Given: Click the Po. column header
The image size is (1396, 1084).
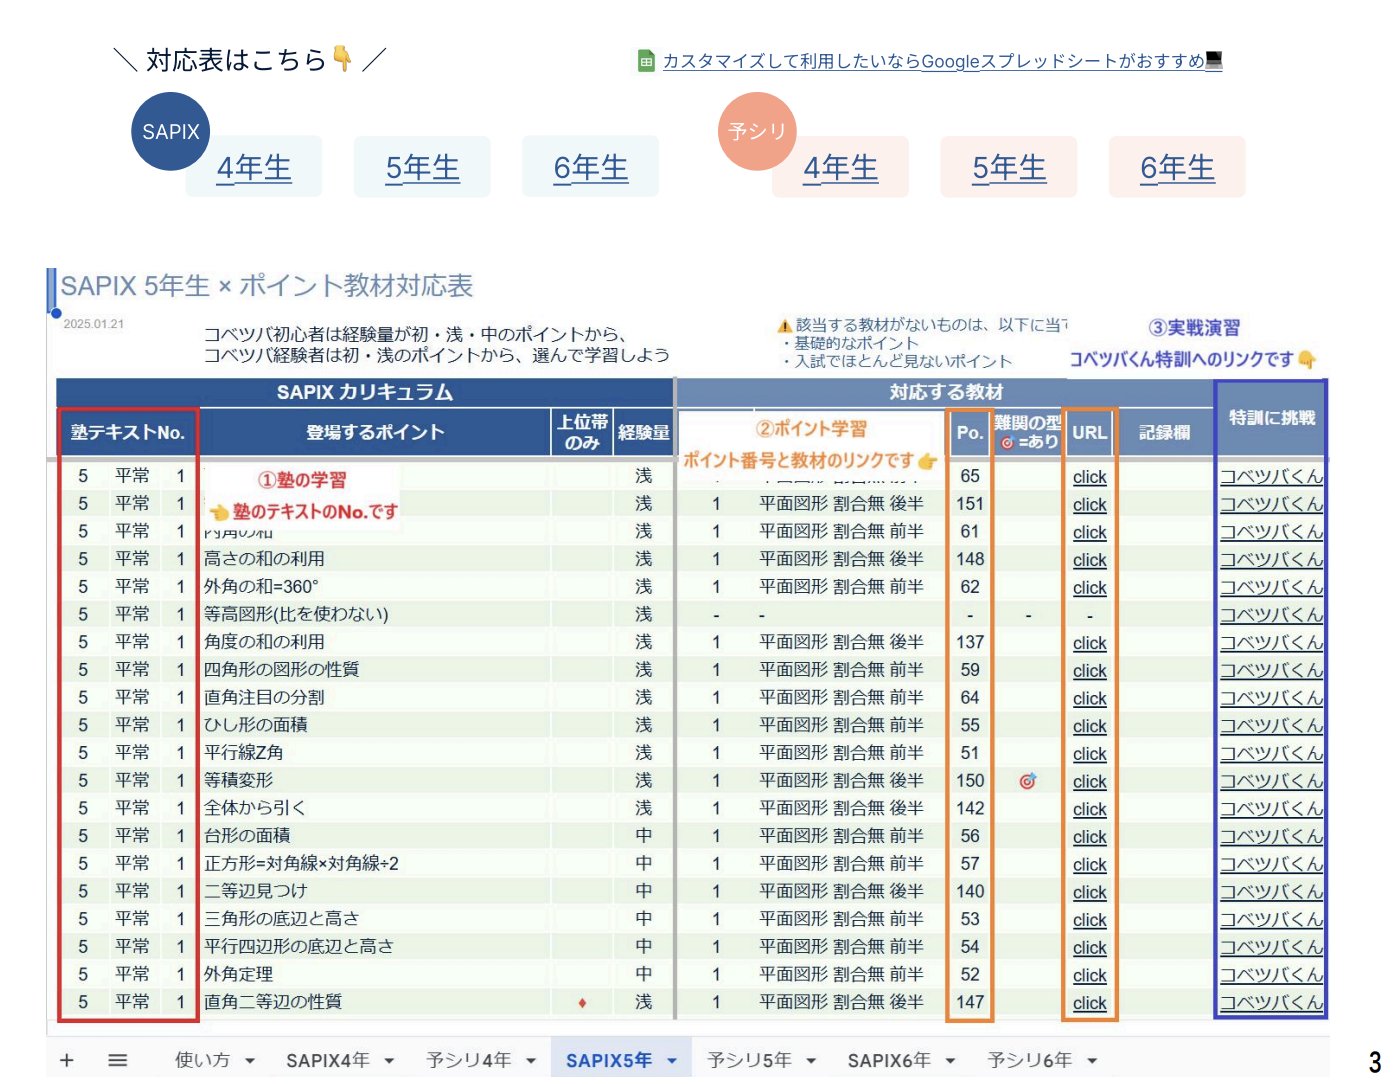Looking at the screenshot, I should (970, 433).
